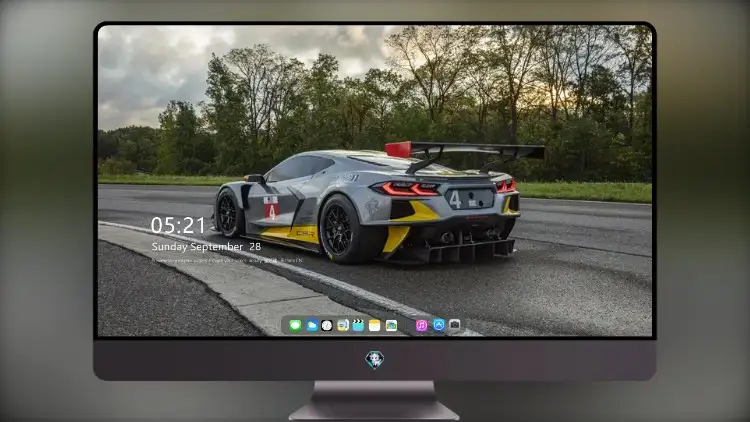Viewport: 750px width, 422px height.
Task: Open the blue App Store dock icon
Action: tap(439, 325)
